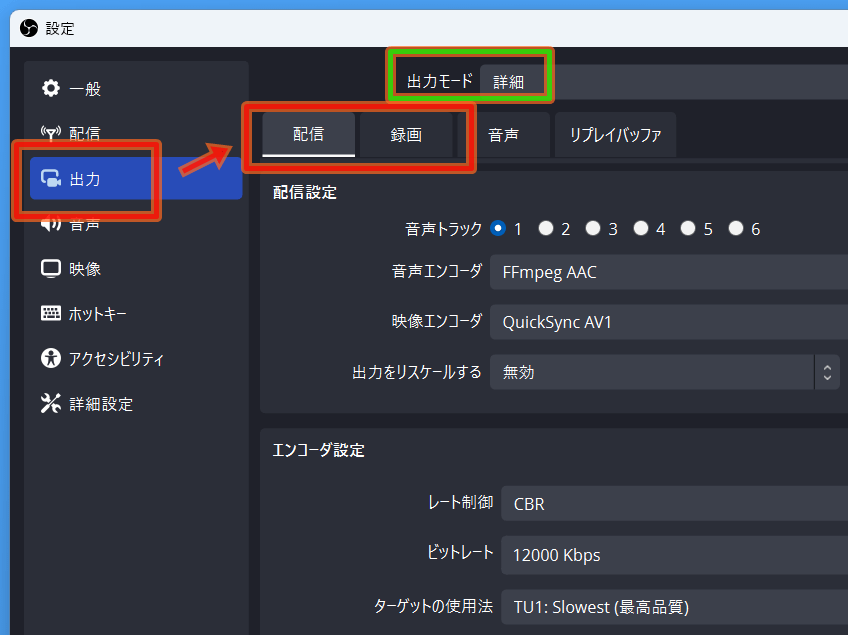Open 詳細設定 in the sidebar
This screenshot has width=848, height=635.
[136, 404]
